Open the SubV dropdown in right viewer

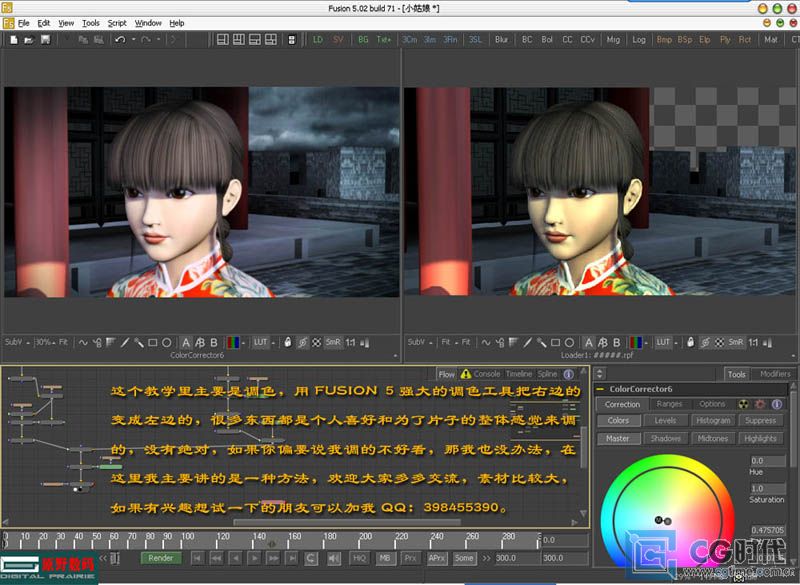pos(431,342)
